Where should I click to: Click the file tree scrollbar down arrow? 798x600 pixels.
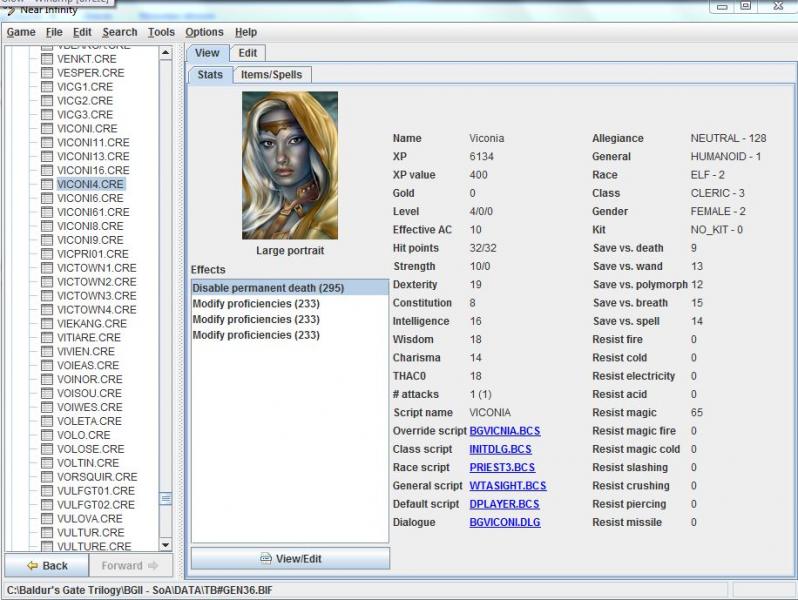[x=165, y=545]
